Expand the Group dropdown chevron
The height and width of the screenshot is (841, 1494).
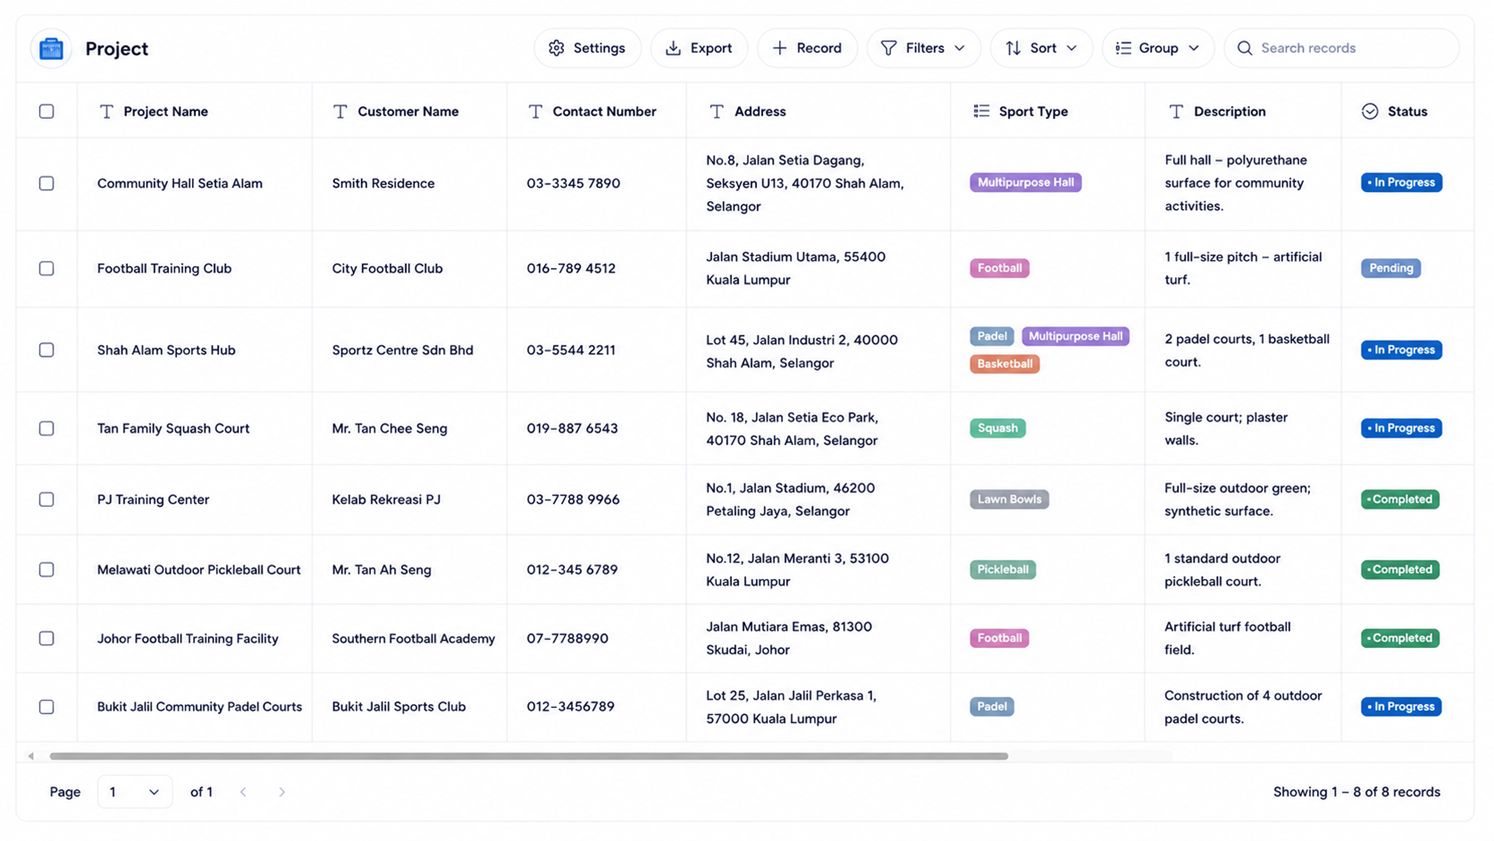coord(1194,48)
